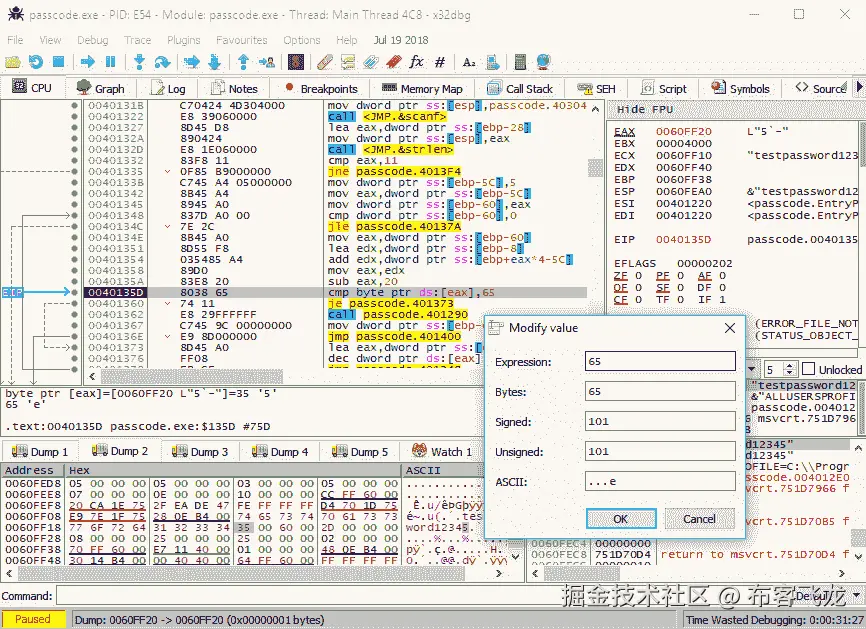Click Hide FPU button
The height and width of the screenshot is (629, 866).
pyautogui.click(x=645, y=109)
